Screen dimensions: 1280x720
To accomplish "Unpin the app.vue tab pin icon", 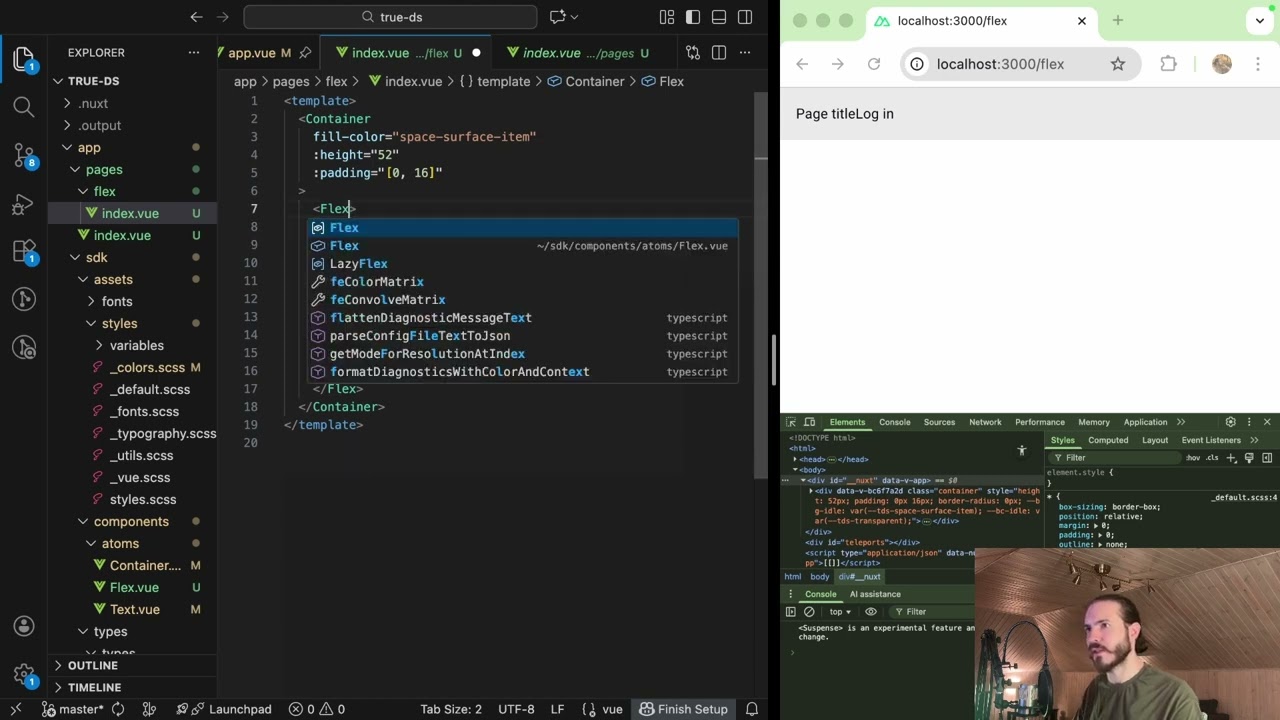I will (305, 53).
